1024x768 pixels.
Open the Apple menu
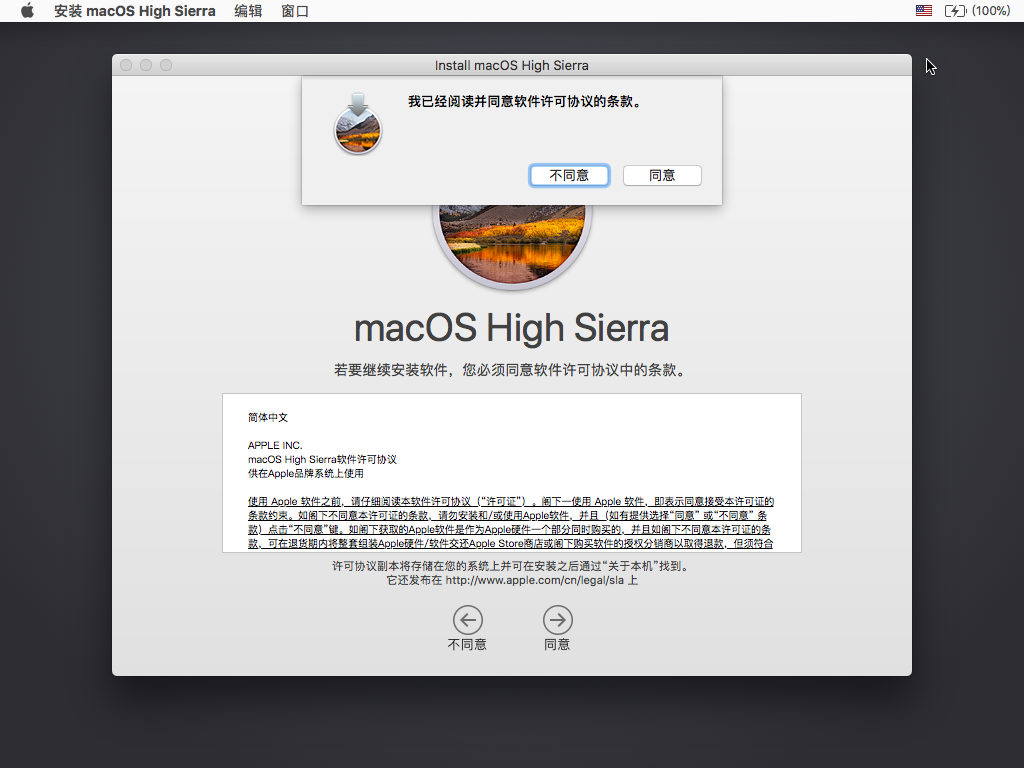(27, 11)
